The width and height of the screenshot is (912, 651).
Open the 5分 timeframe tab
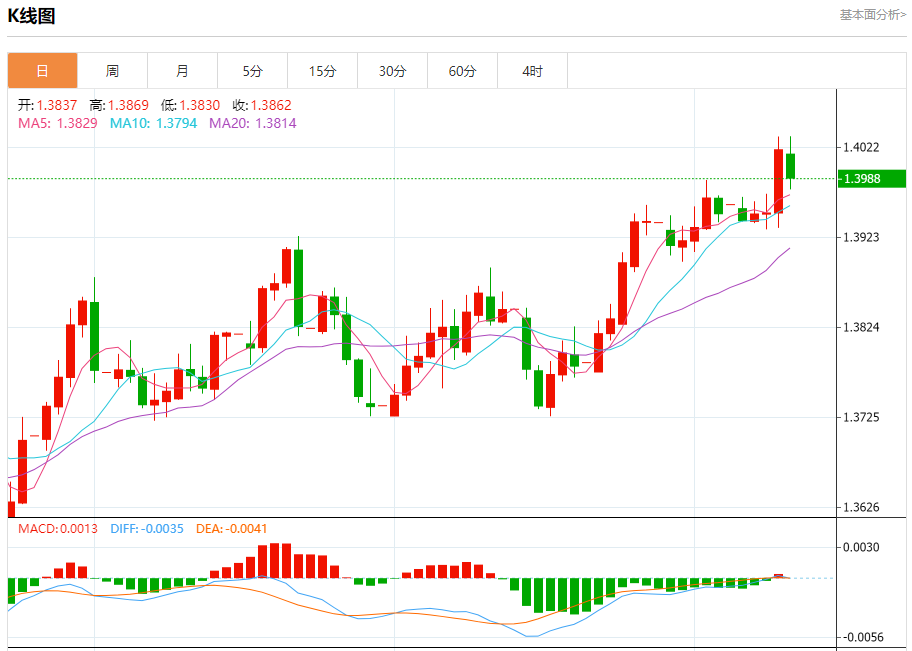pyautogui.click(x=252, y=71)
